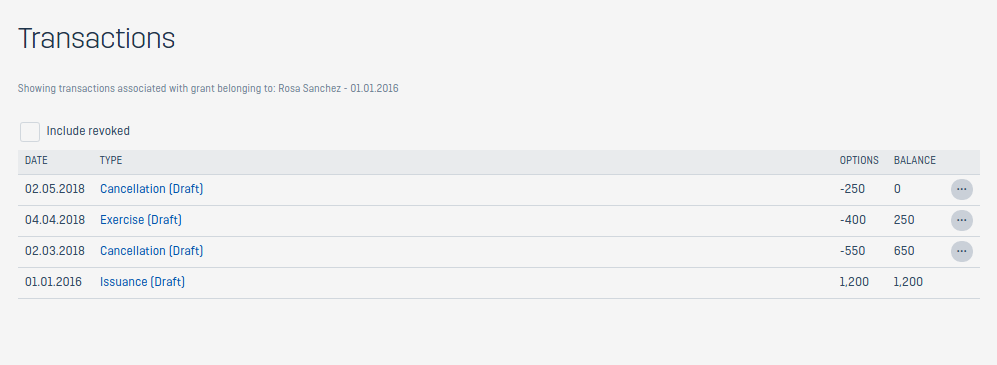Open more-options menu for 02.05.2018 Cancellation

[961, 189]
